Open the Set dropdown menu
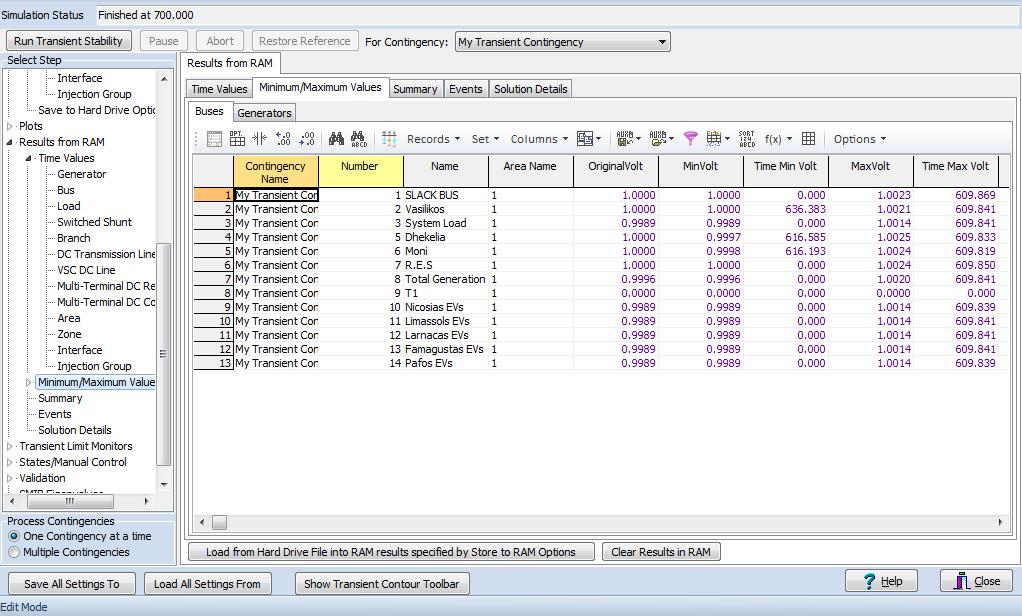 click(x=485, y=139)
